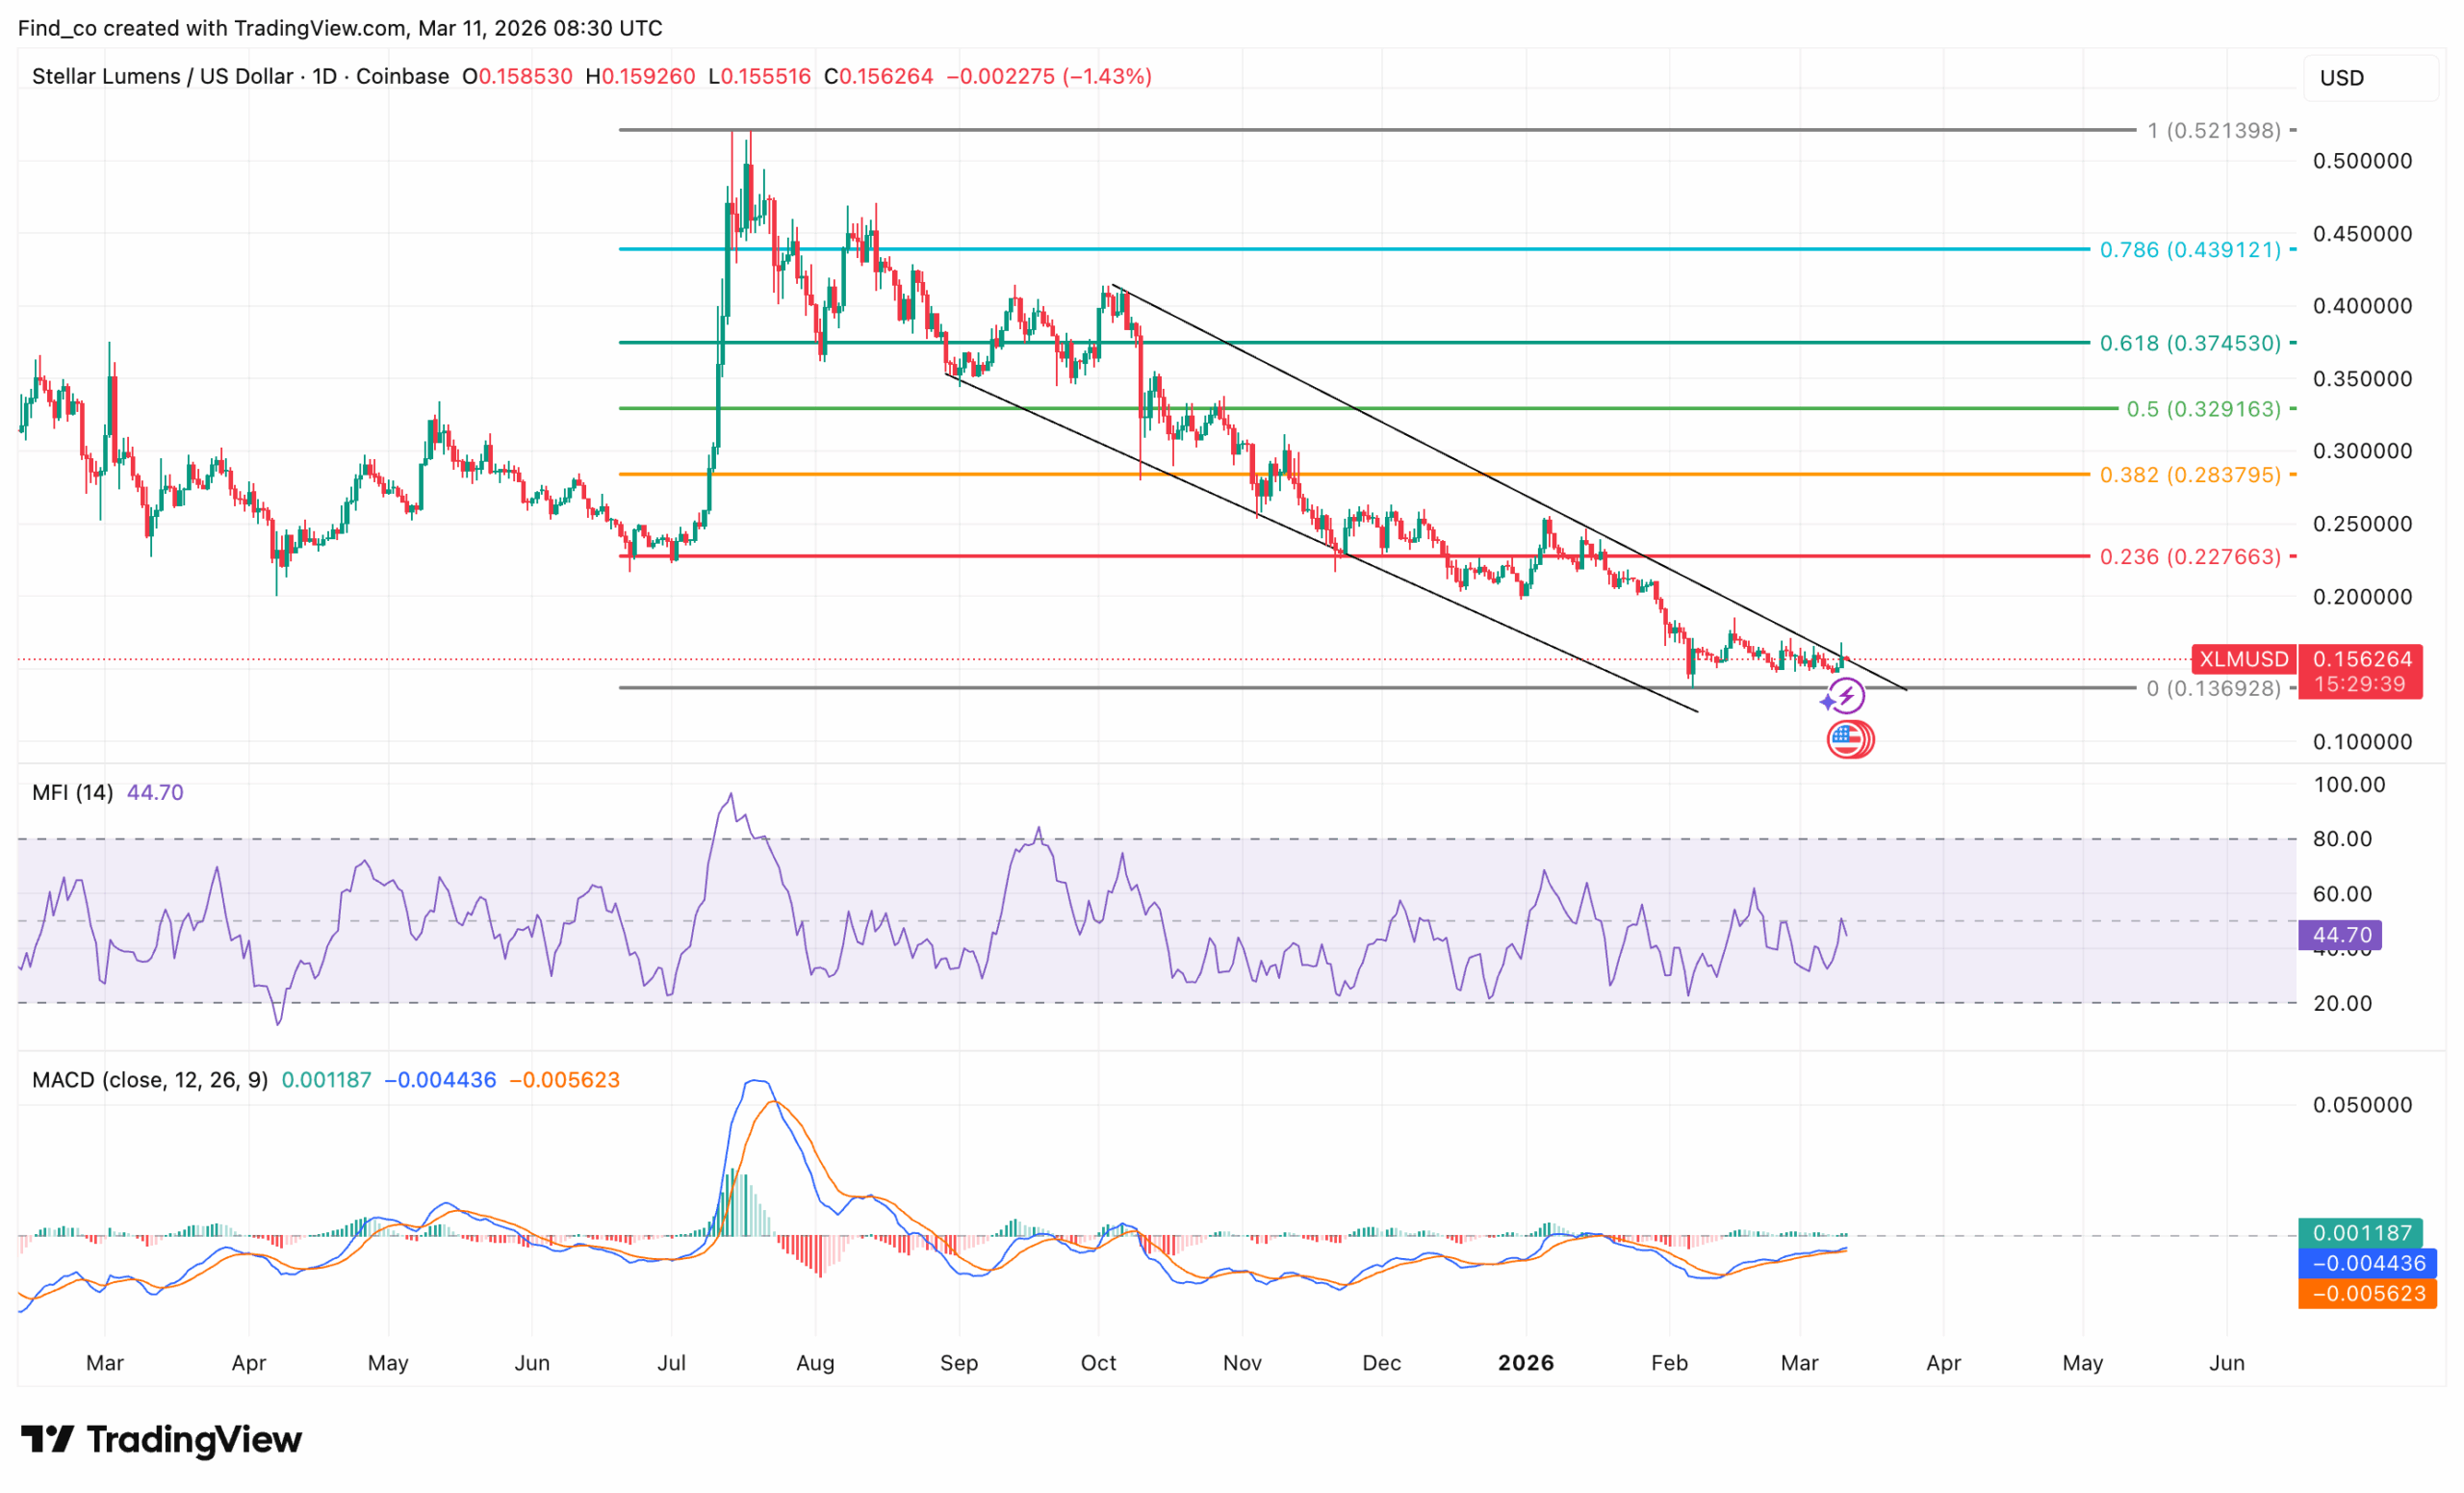Click the open value O0.158530
This screenshot has width=2464, height=1493.
tap(517, 76)
